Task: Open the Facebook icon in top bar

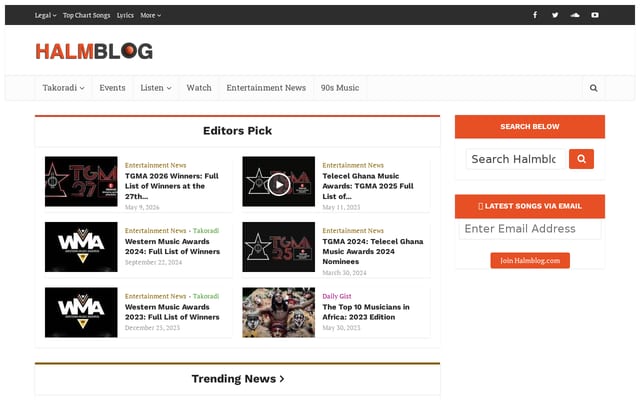Action: pos(535,15)
